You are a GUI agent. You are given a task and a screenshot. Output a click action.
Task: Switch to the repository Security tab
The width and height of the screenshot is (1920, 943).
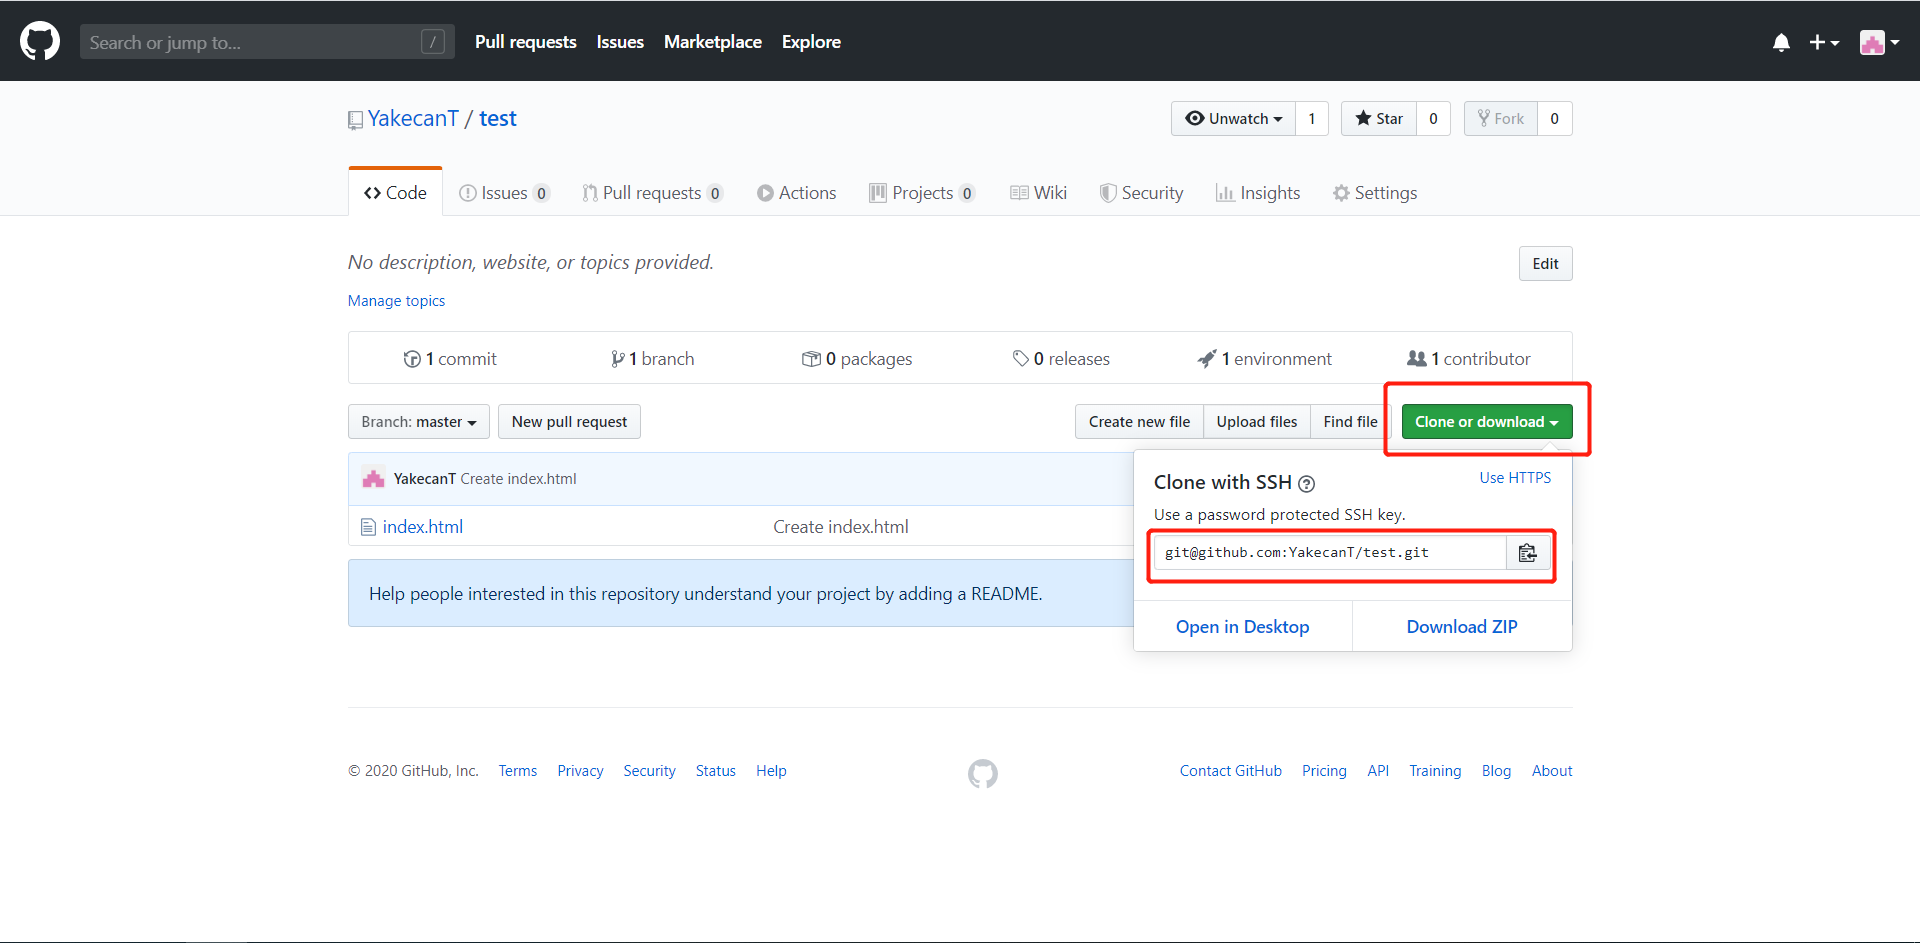coord(1141,193)
